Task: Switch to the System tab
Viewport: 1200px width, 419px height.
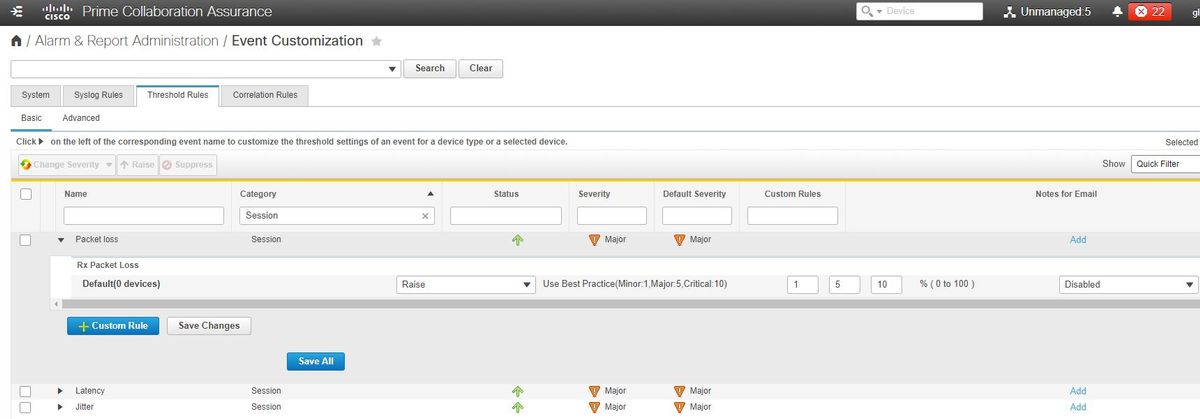Action: (x=35, y=95)
